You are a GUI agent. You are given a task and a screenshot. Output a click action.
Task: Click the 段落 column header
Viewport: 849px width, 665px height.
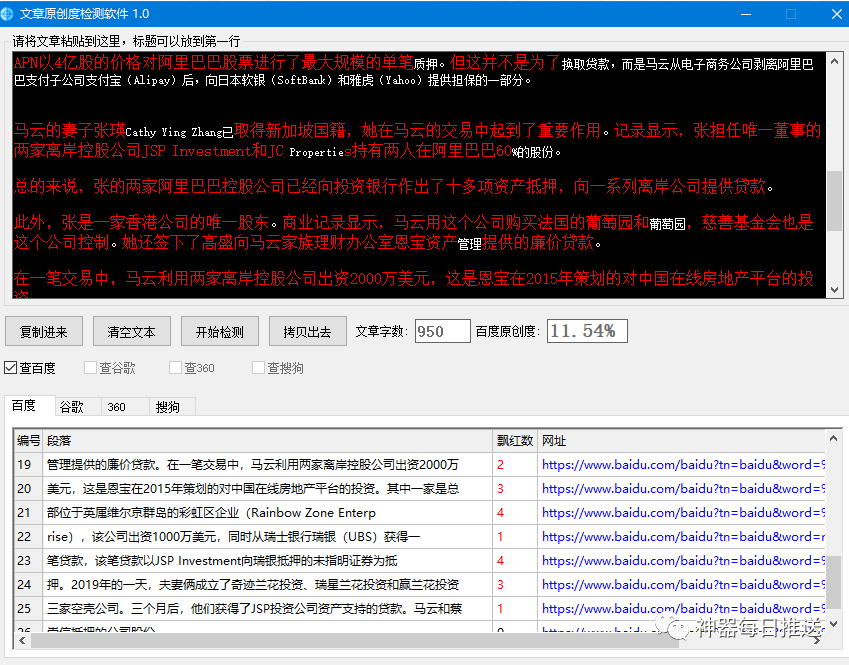[x=268, y=441]
